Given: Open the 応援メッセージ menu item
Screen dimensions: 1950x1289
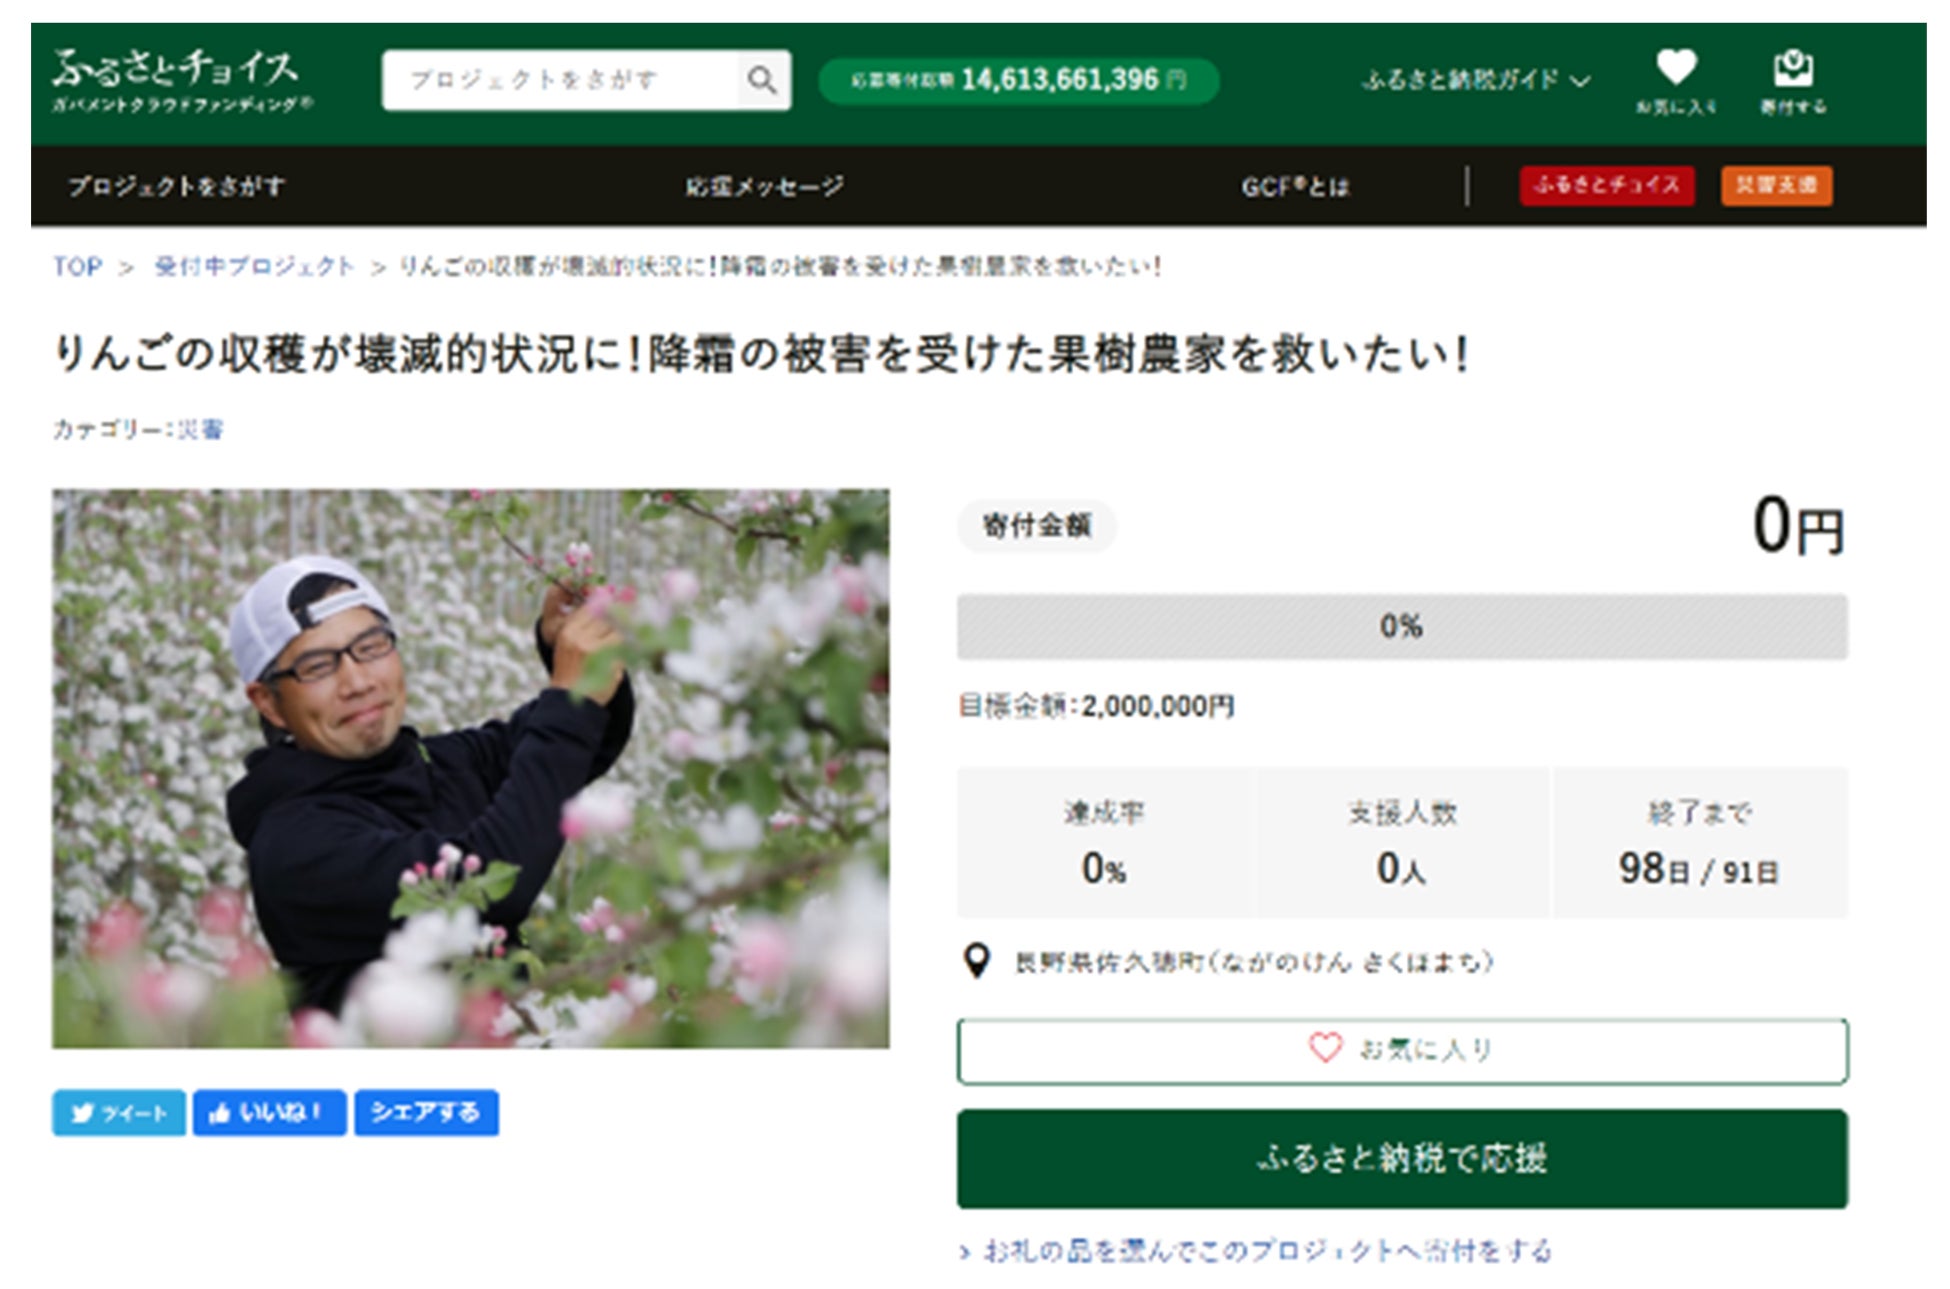Looking at the screenshot, I should coord(764,186).
